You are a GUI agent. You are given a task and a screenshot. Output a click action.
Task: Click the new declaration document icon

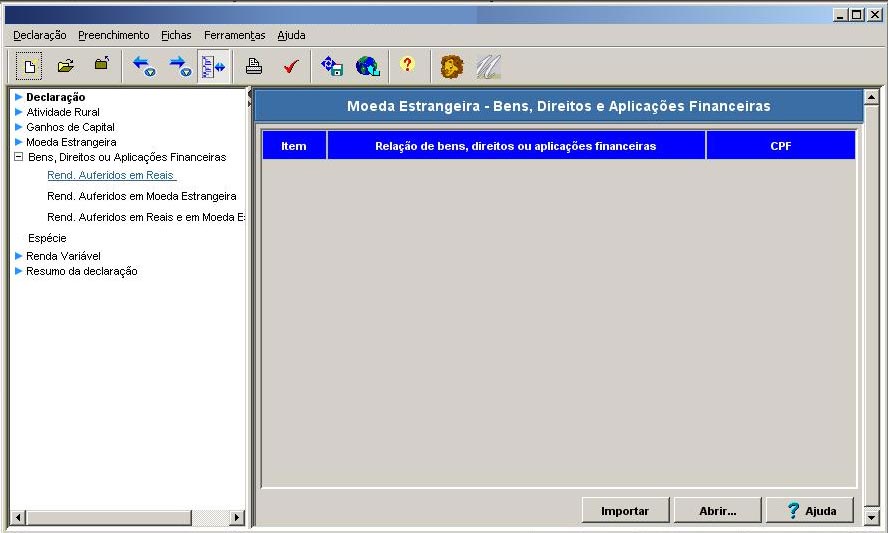(x=30, y=67)
